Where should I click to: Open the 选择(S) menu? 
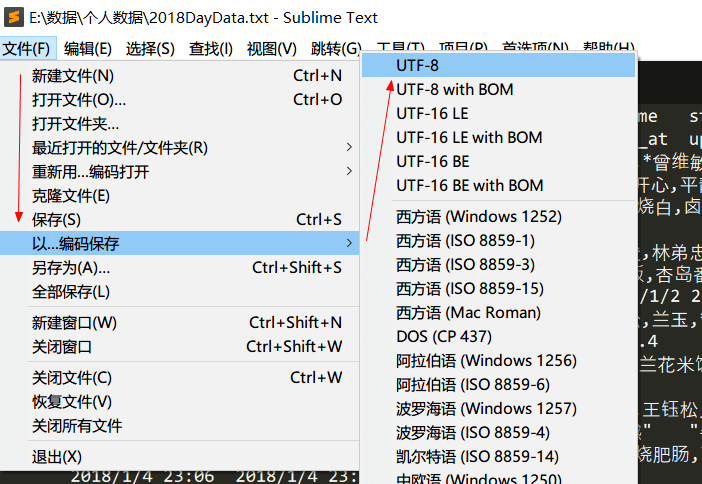pyautogui.click(x=150, y=48)
